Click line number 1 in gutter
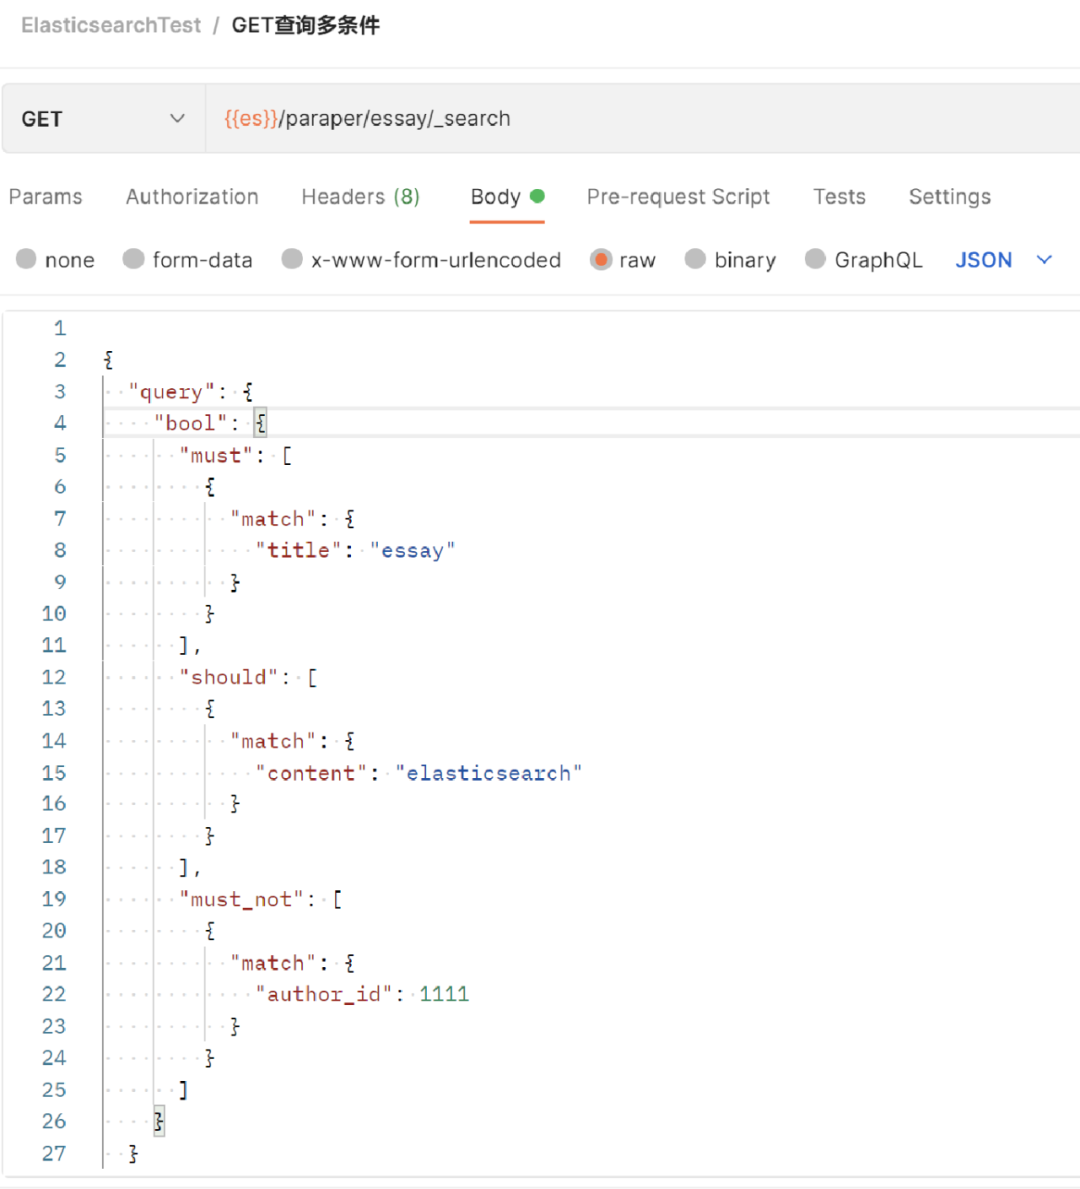 pyautogui.click(x=60, y=328)
